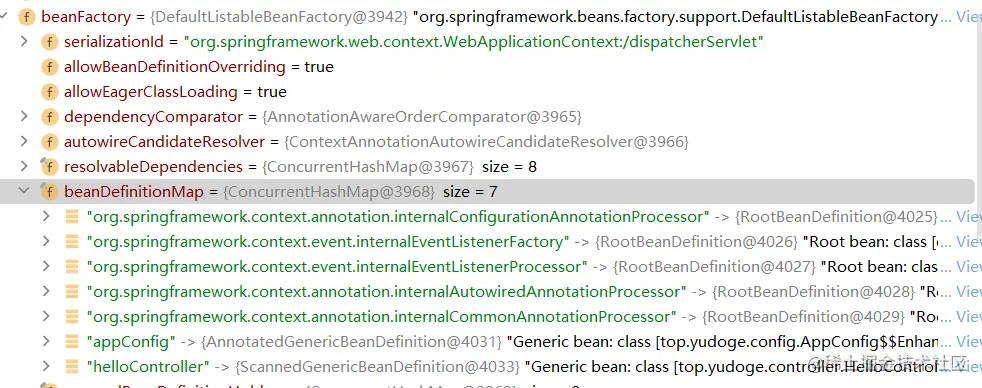The image size is (982, 388).
Task: Click the autowireCandidateResolver field icon
Action: pyautogui.click(x=49, y=142)
